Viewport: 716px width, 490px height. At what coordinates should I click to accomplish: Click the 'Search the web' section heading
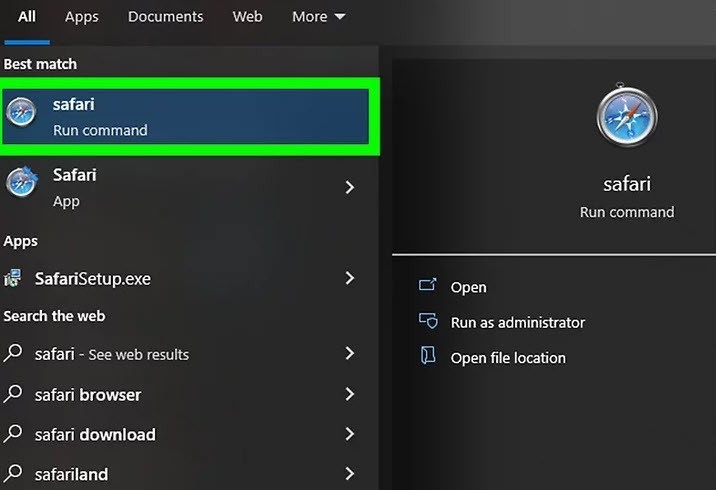click(x=54, y=316)
